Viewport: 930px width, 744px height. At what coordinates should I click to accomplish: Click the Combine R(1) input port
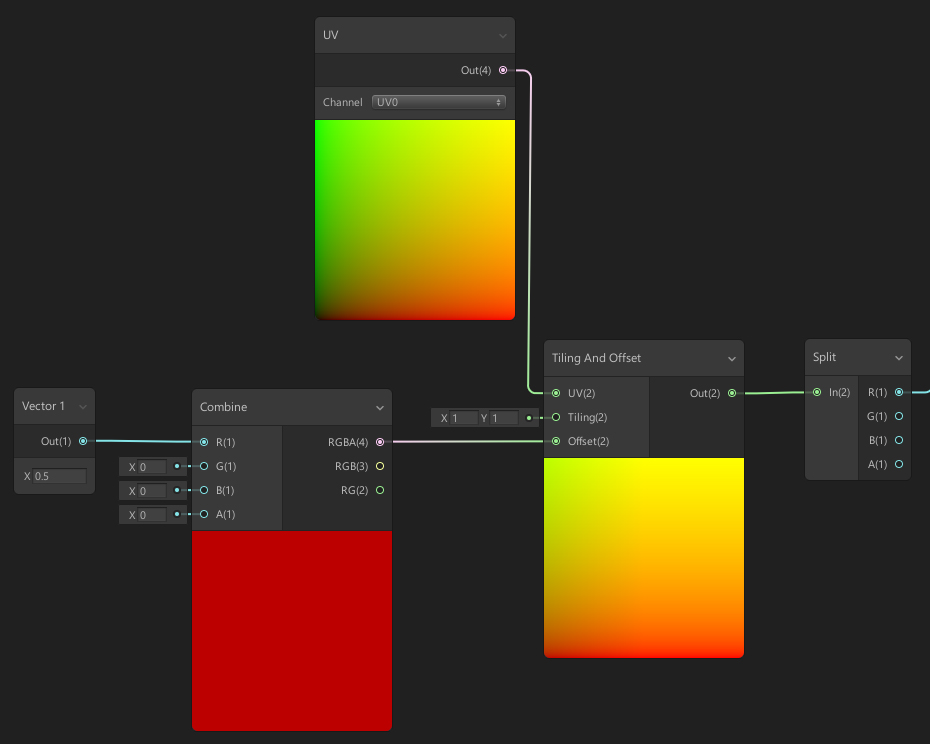click(204, 442)
